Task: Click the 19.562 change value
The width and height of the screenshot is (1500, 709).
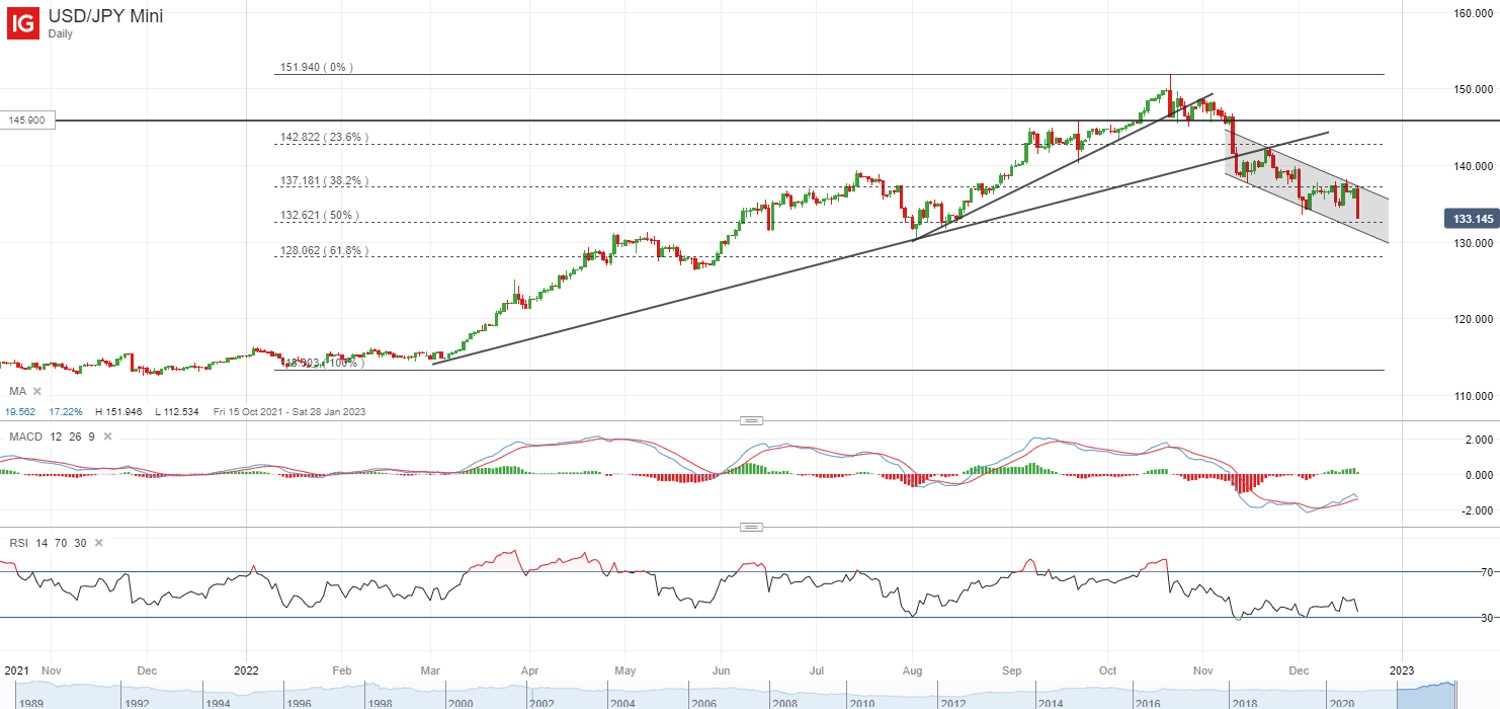Action: tap(22, 410)
